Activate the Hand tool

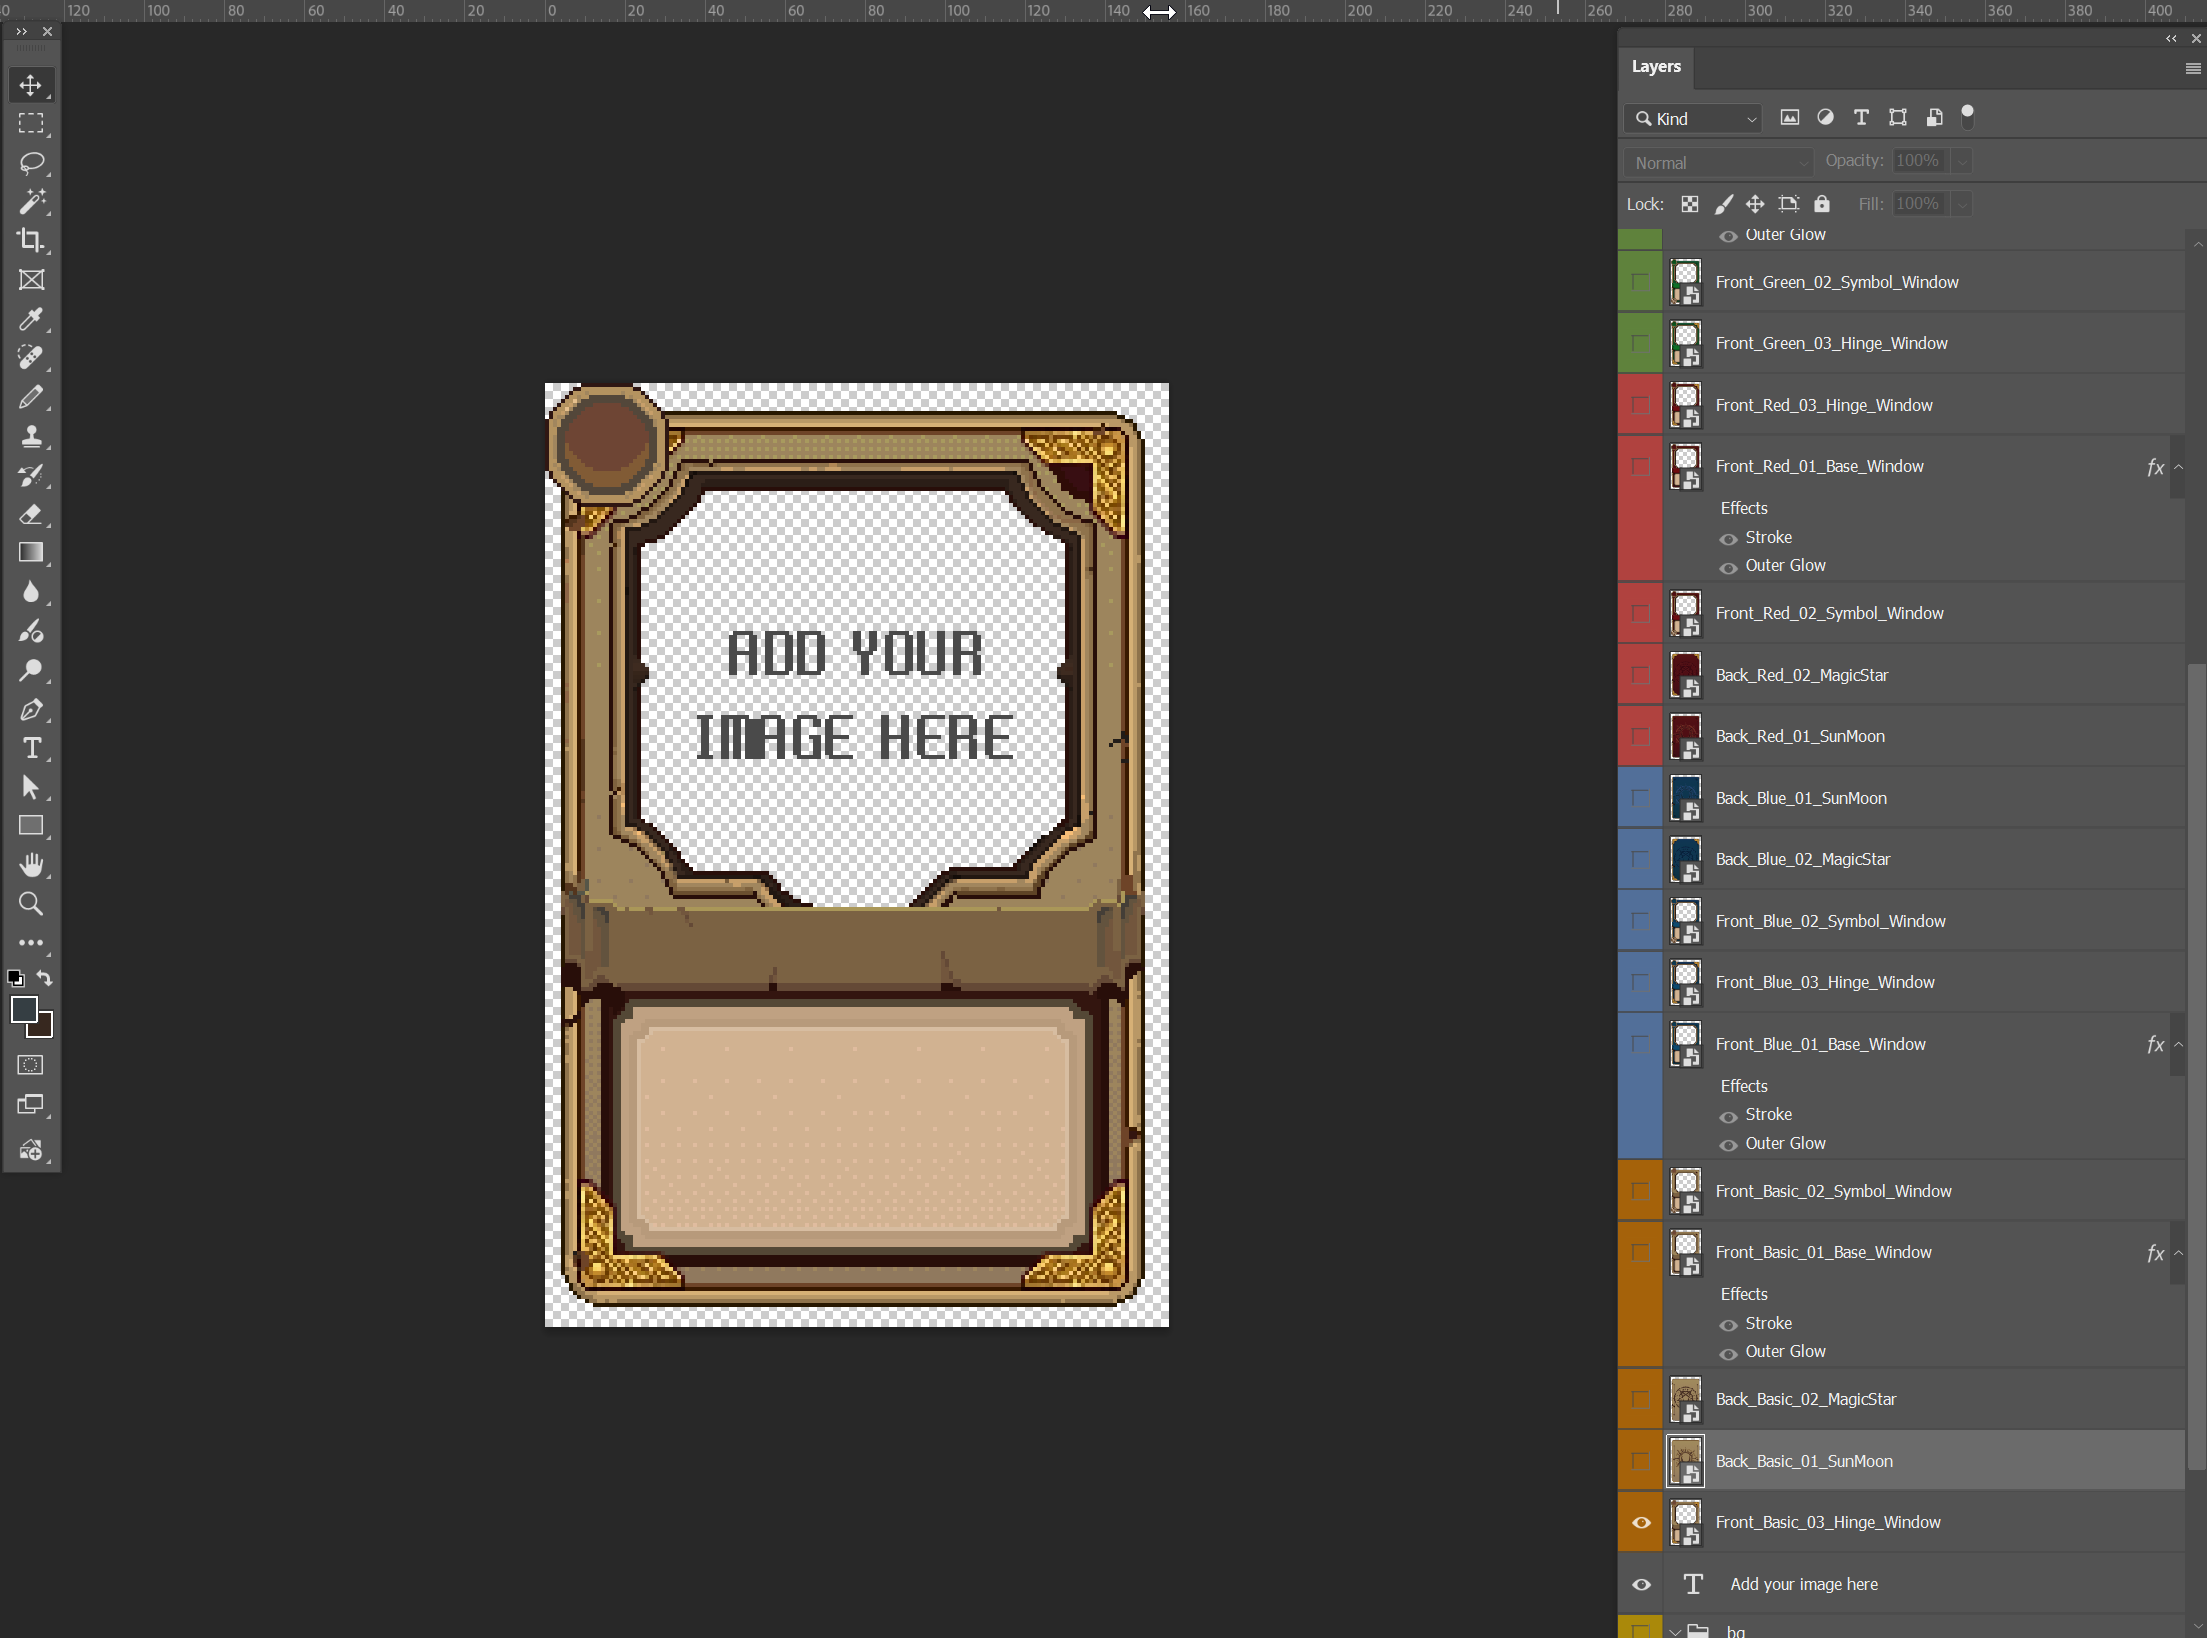[31, 865]
